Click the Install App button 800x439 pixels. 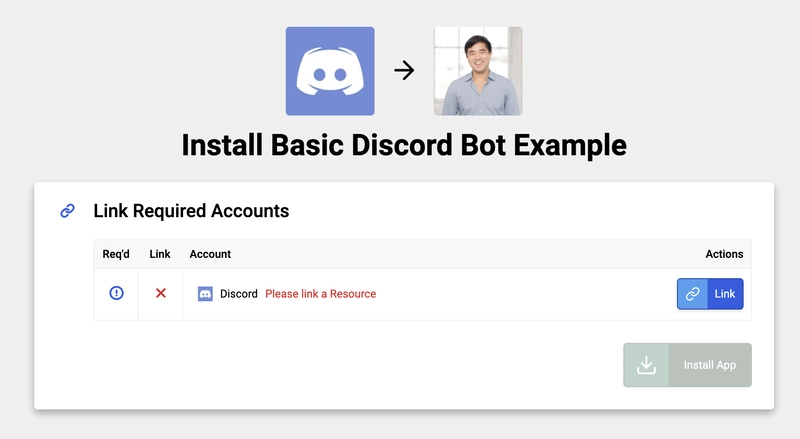[x=687, y=365]
